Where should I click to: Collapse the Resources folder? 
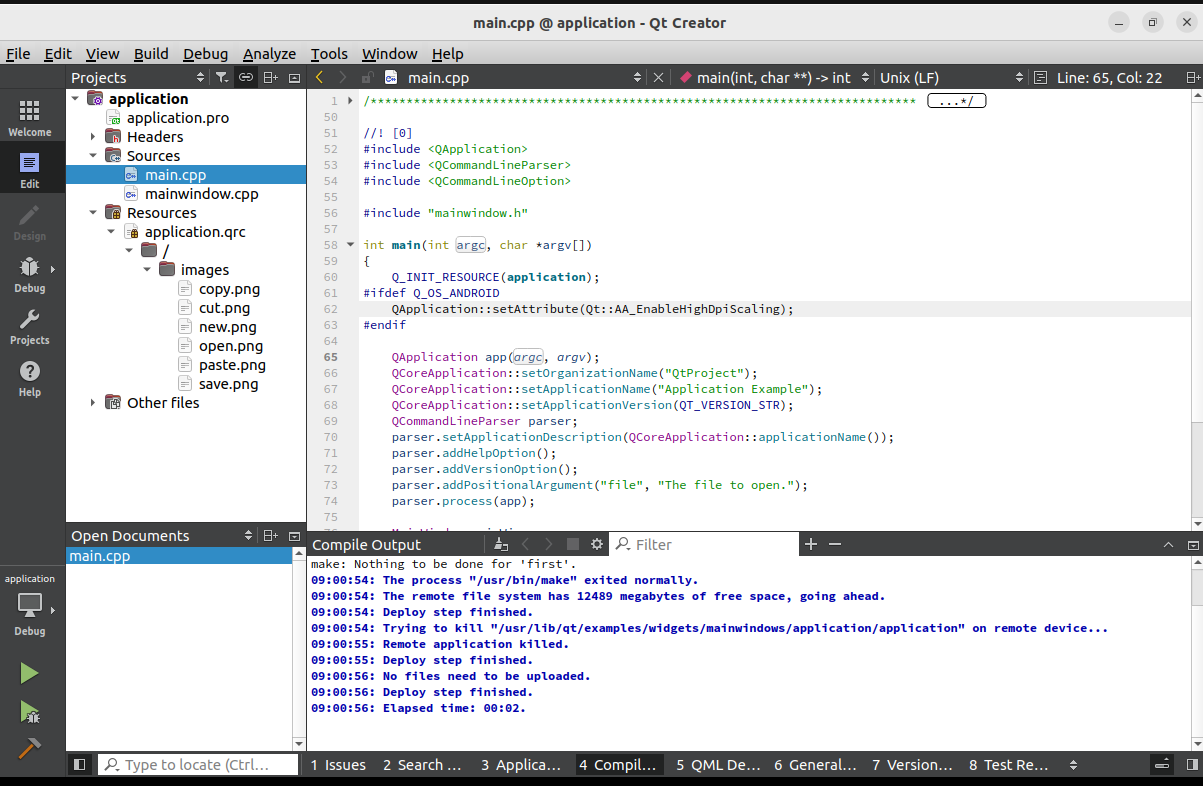tap(93, 212)
